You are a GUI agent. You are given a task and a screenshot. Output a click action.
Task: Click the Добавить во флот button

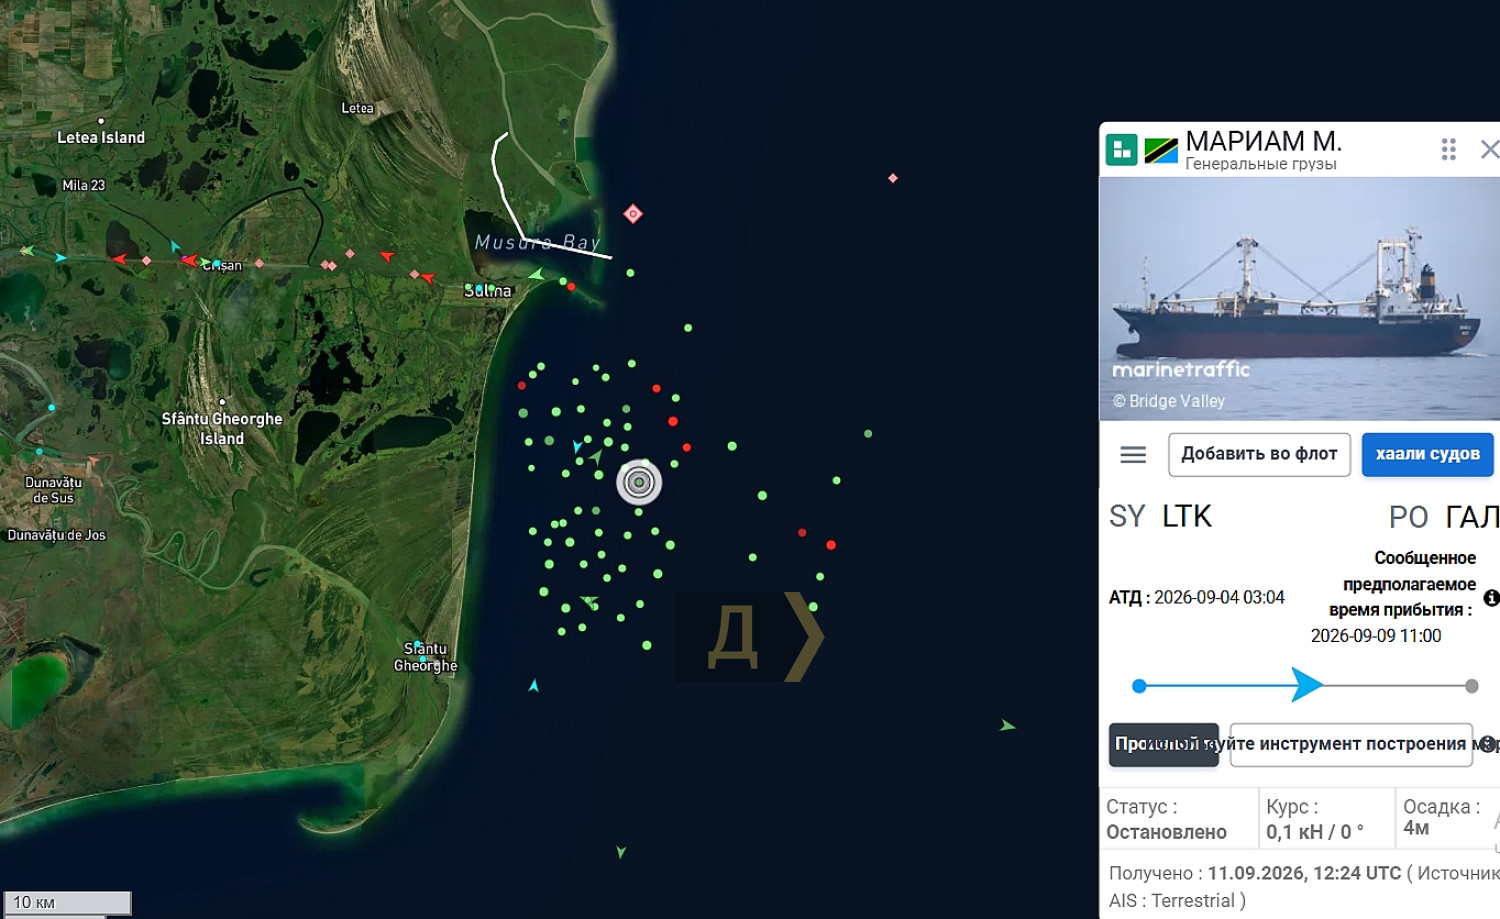(x=1259, y=454)
